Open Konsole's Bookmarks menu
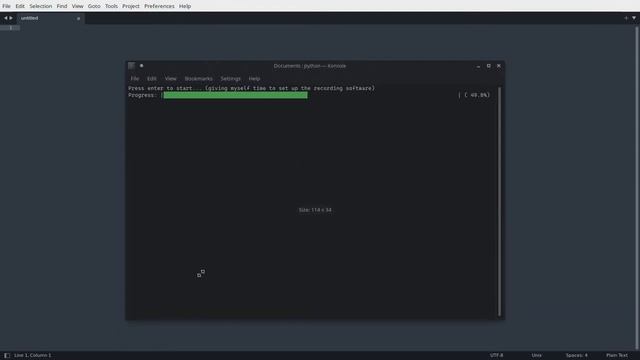Viewport: 640px width, 360px height. (198, 78)
